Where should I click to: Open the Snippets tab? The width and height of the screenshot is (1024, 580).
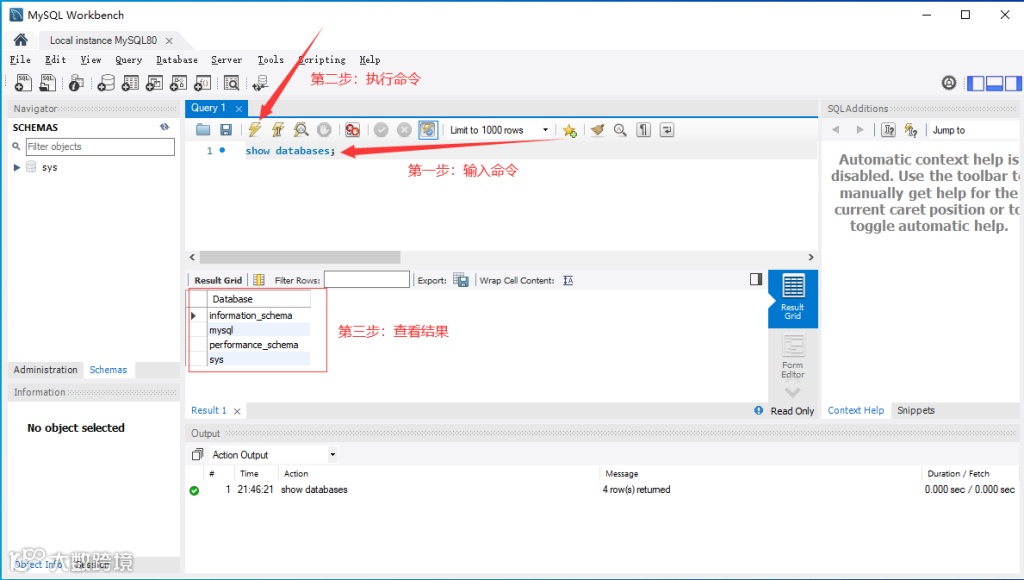[916, 410]
